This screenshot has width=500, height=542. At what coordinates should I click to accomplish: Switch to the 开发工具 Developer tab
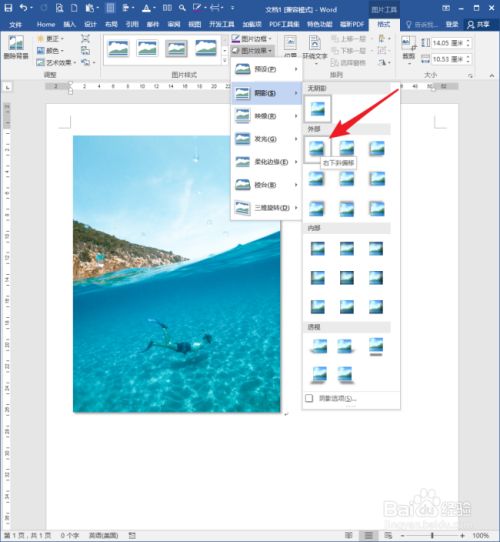(222, 24)
